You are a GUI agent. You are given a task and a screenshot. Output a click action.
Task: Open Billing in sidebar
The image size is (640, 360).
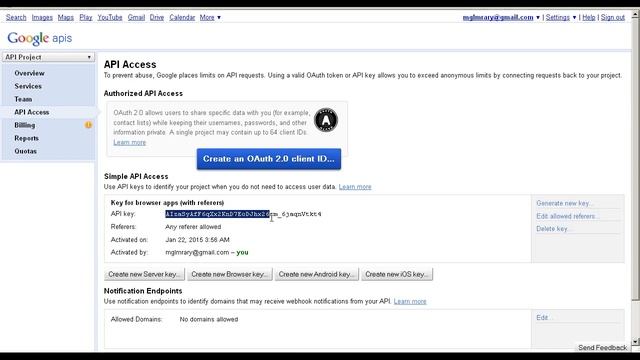click(x=24, y=125)
